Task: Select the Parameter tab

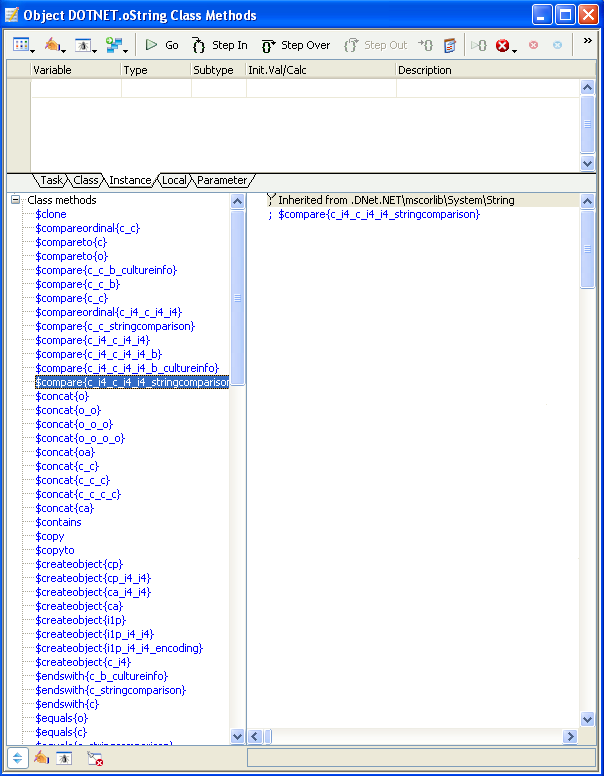Action: tap(221, 180)
